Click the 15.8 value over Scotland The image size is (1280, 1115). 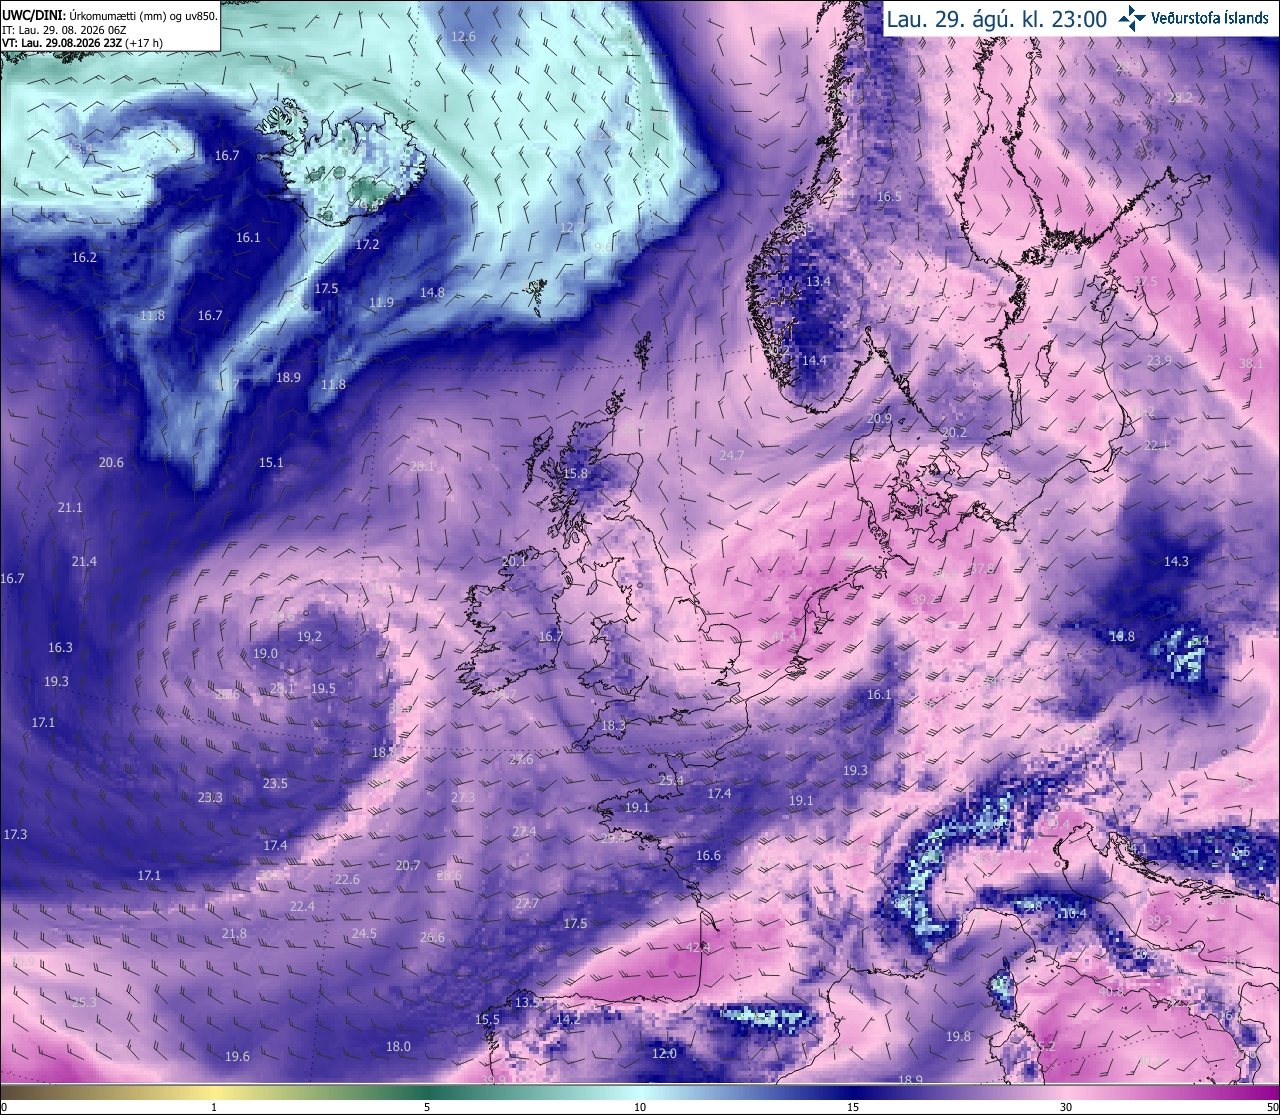pyautogui.click(x=576, y=473)
